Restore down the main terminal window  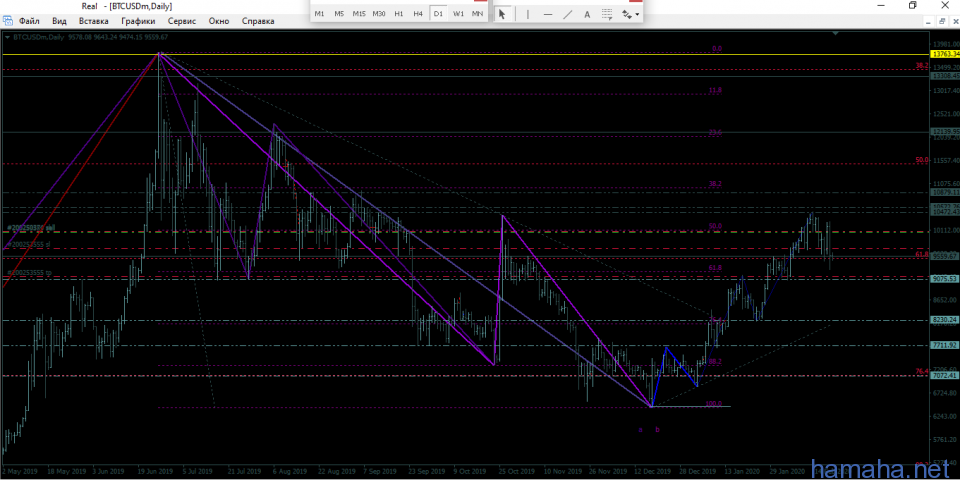[913, 6]
